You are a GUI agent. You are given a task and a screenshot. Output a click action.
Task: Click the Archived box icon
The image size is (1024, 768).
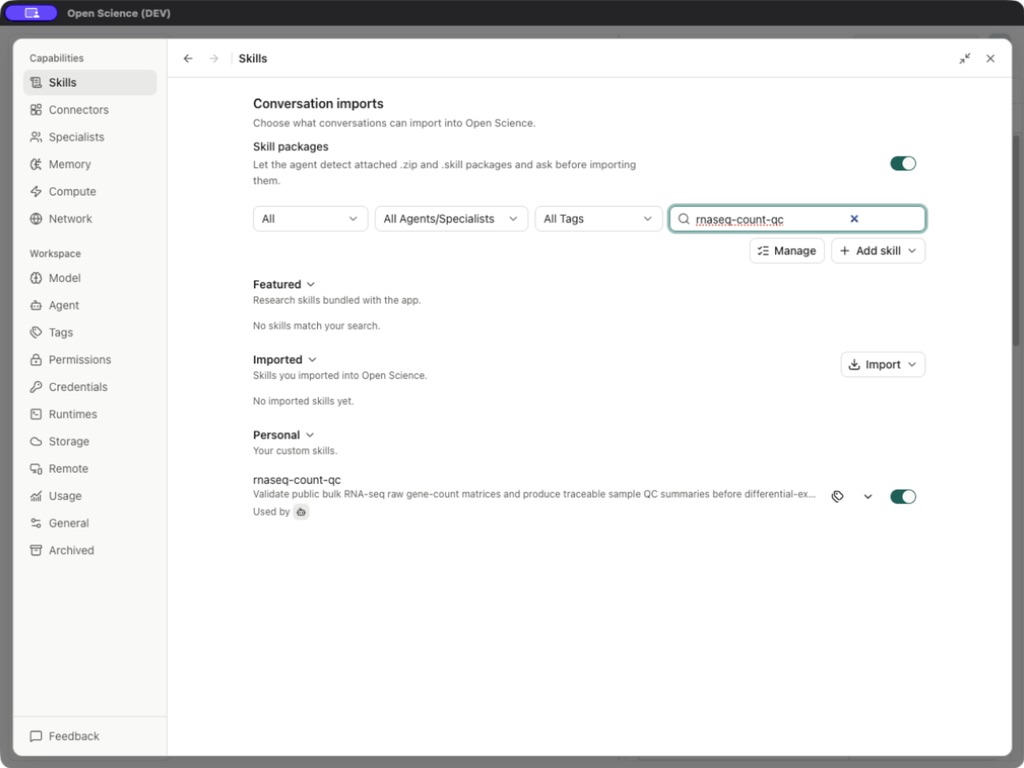36,551
